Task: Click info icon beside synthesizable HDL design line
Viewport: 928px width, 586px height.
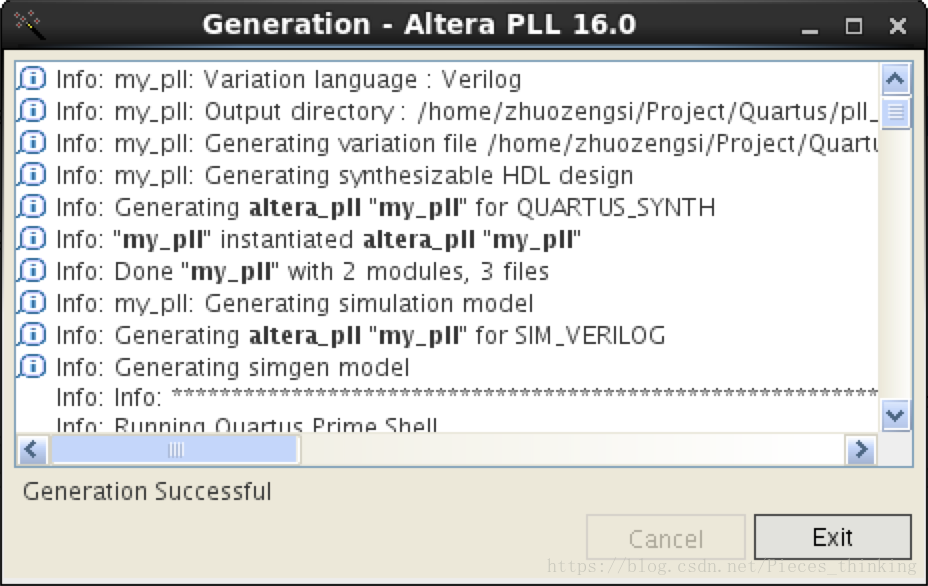Action: [x=31, y=175]
